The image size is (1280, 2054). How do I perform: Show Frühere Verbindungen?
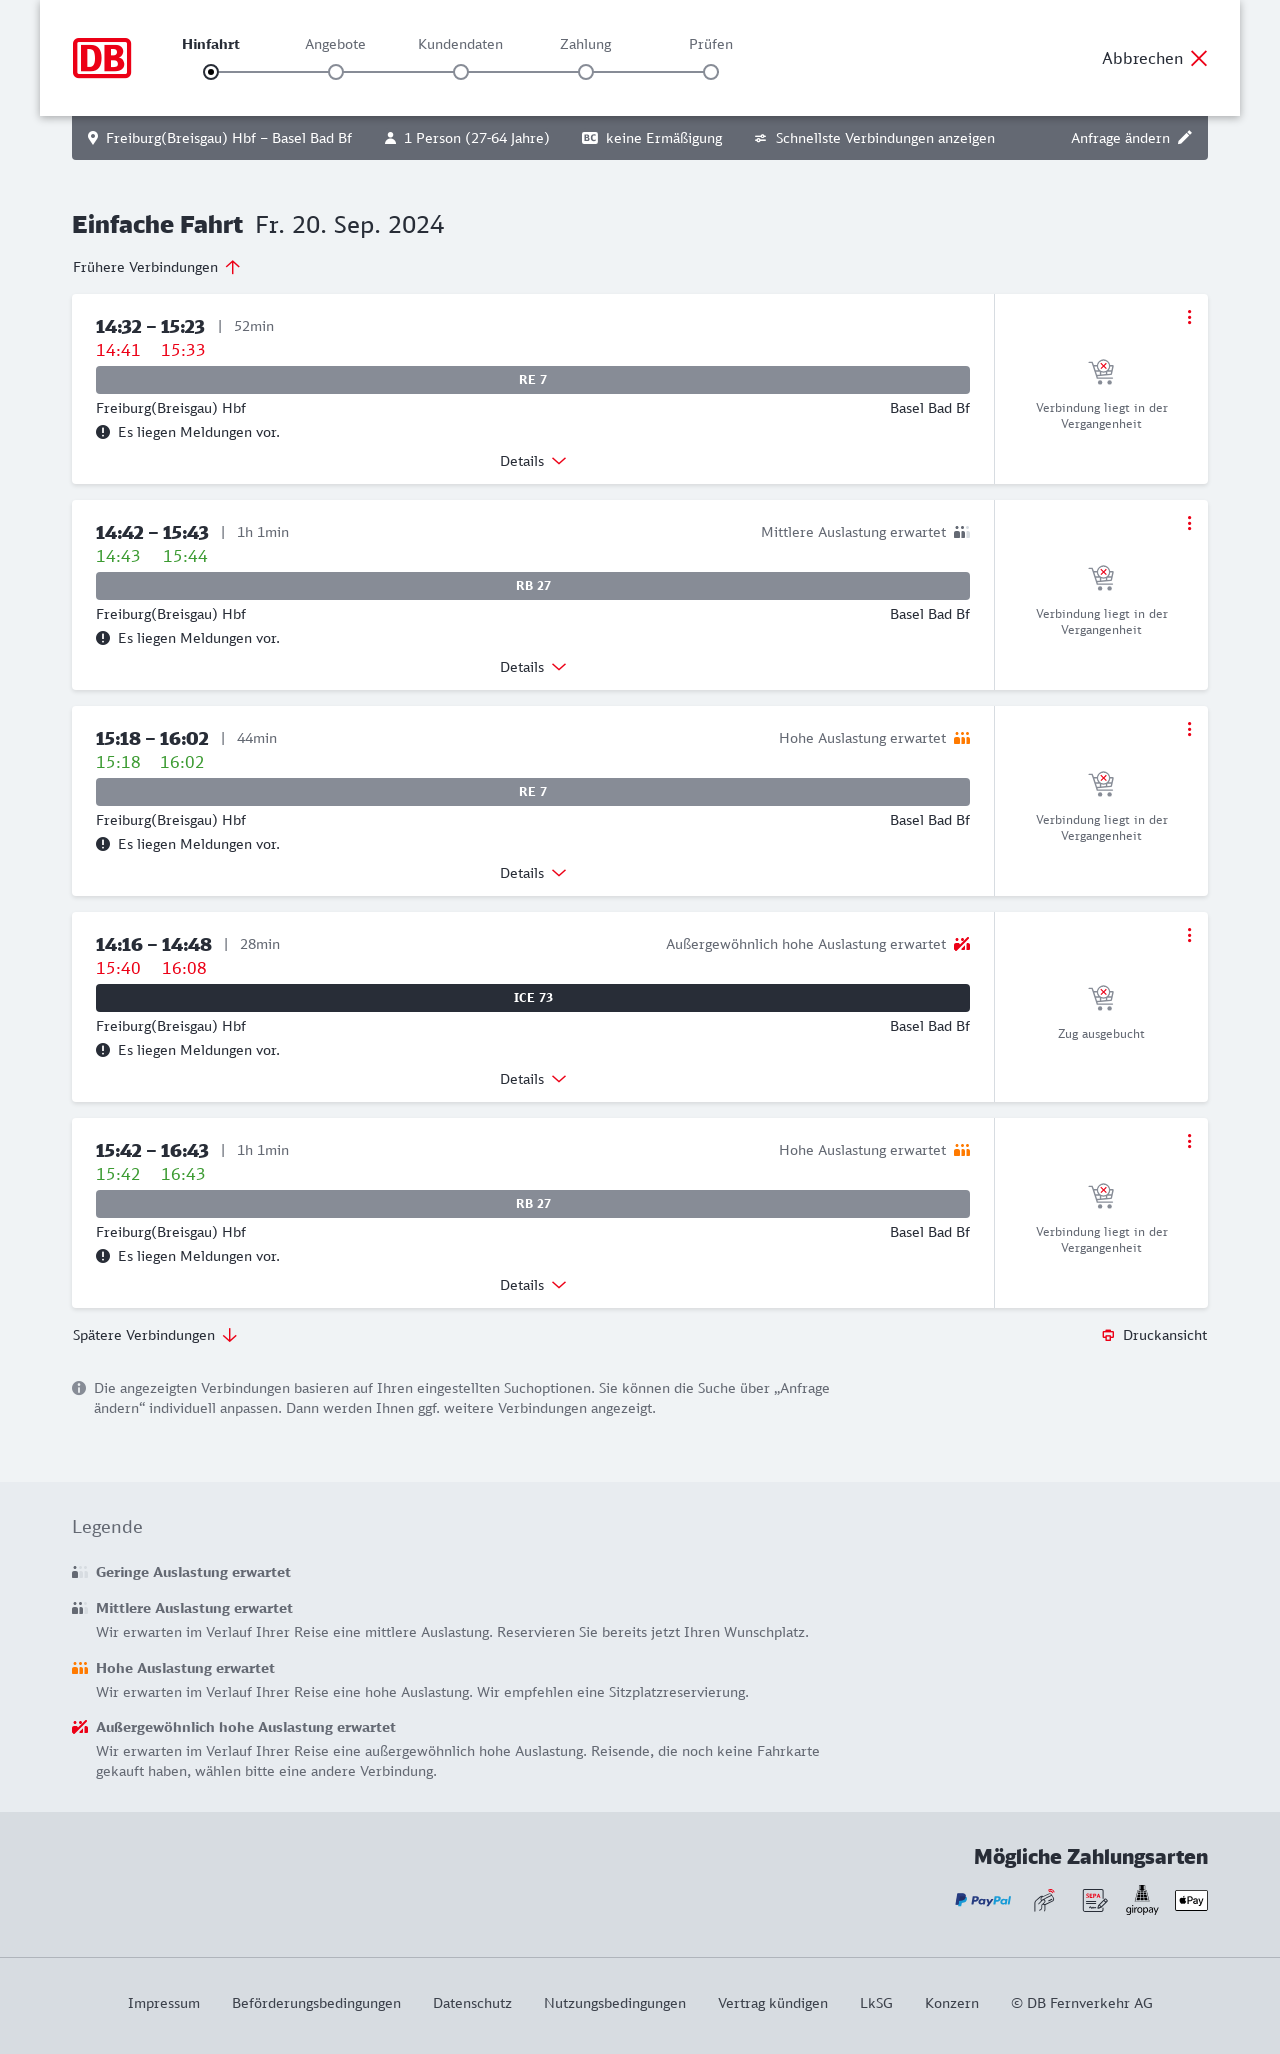click(x=157, y=267)
